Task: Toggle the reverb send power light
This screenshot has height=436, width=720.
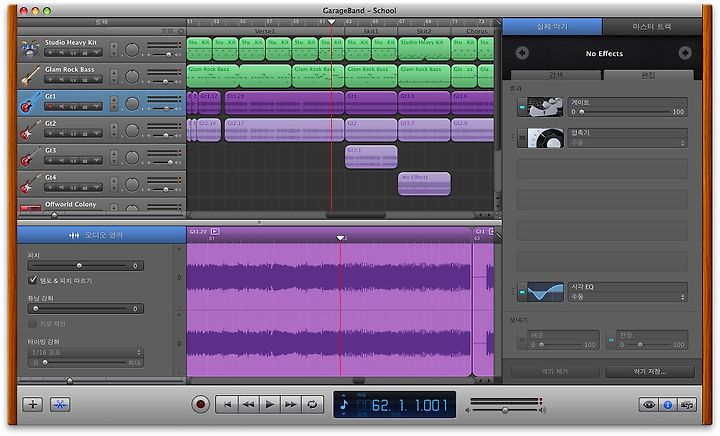Action: click(611, 340)
